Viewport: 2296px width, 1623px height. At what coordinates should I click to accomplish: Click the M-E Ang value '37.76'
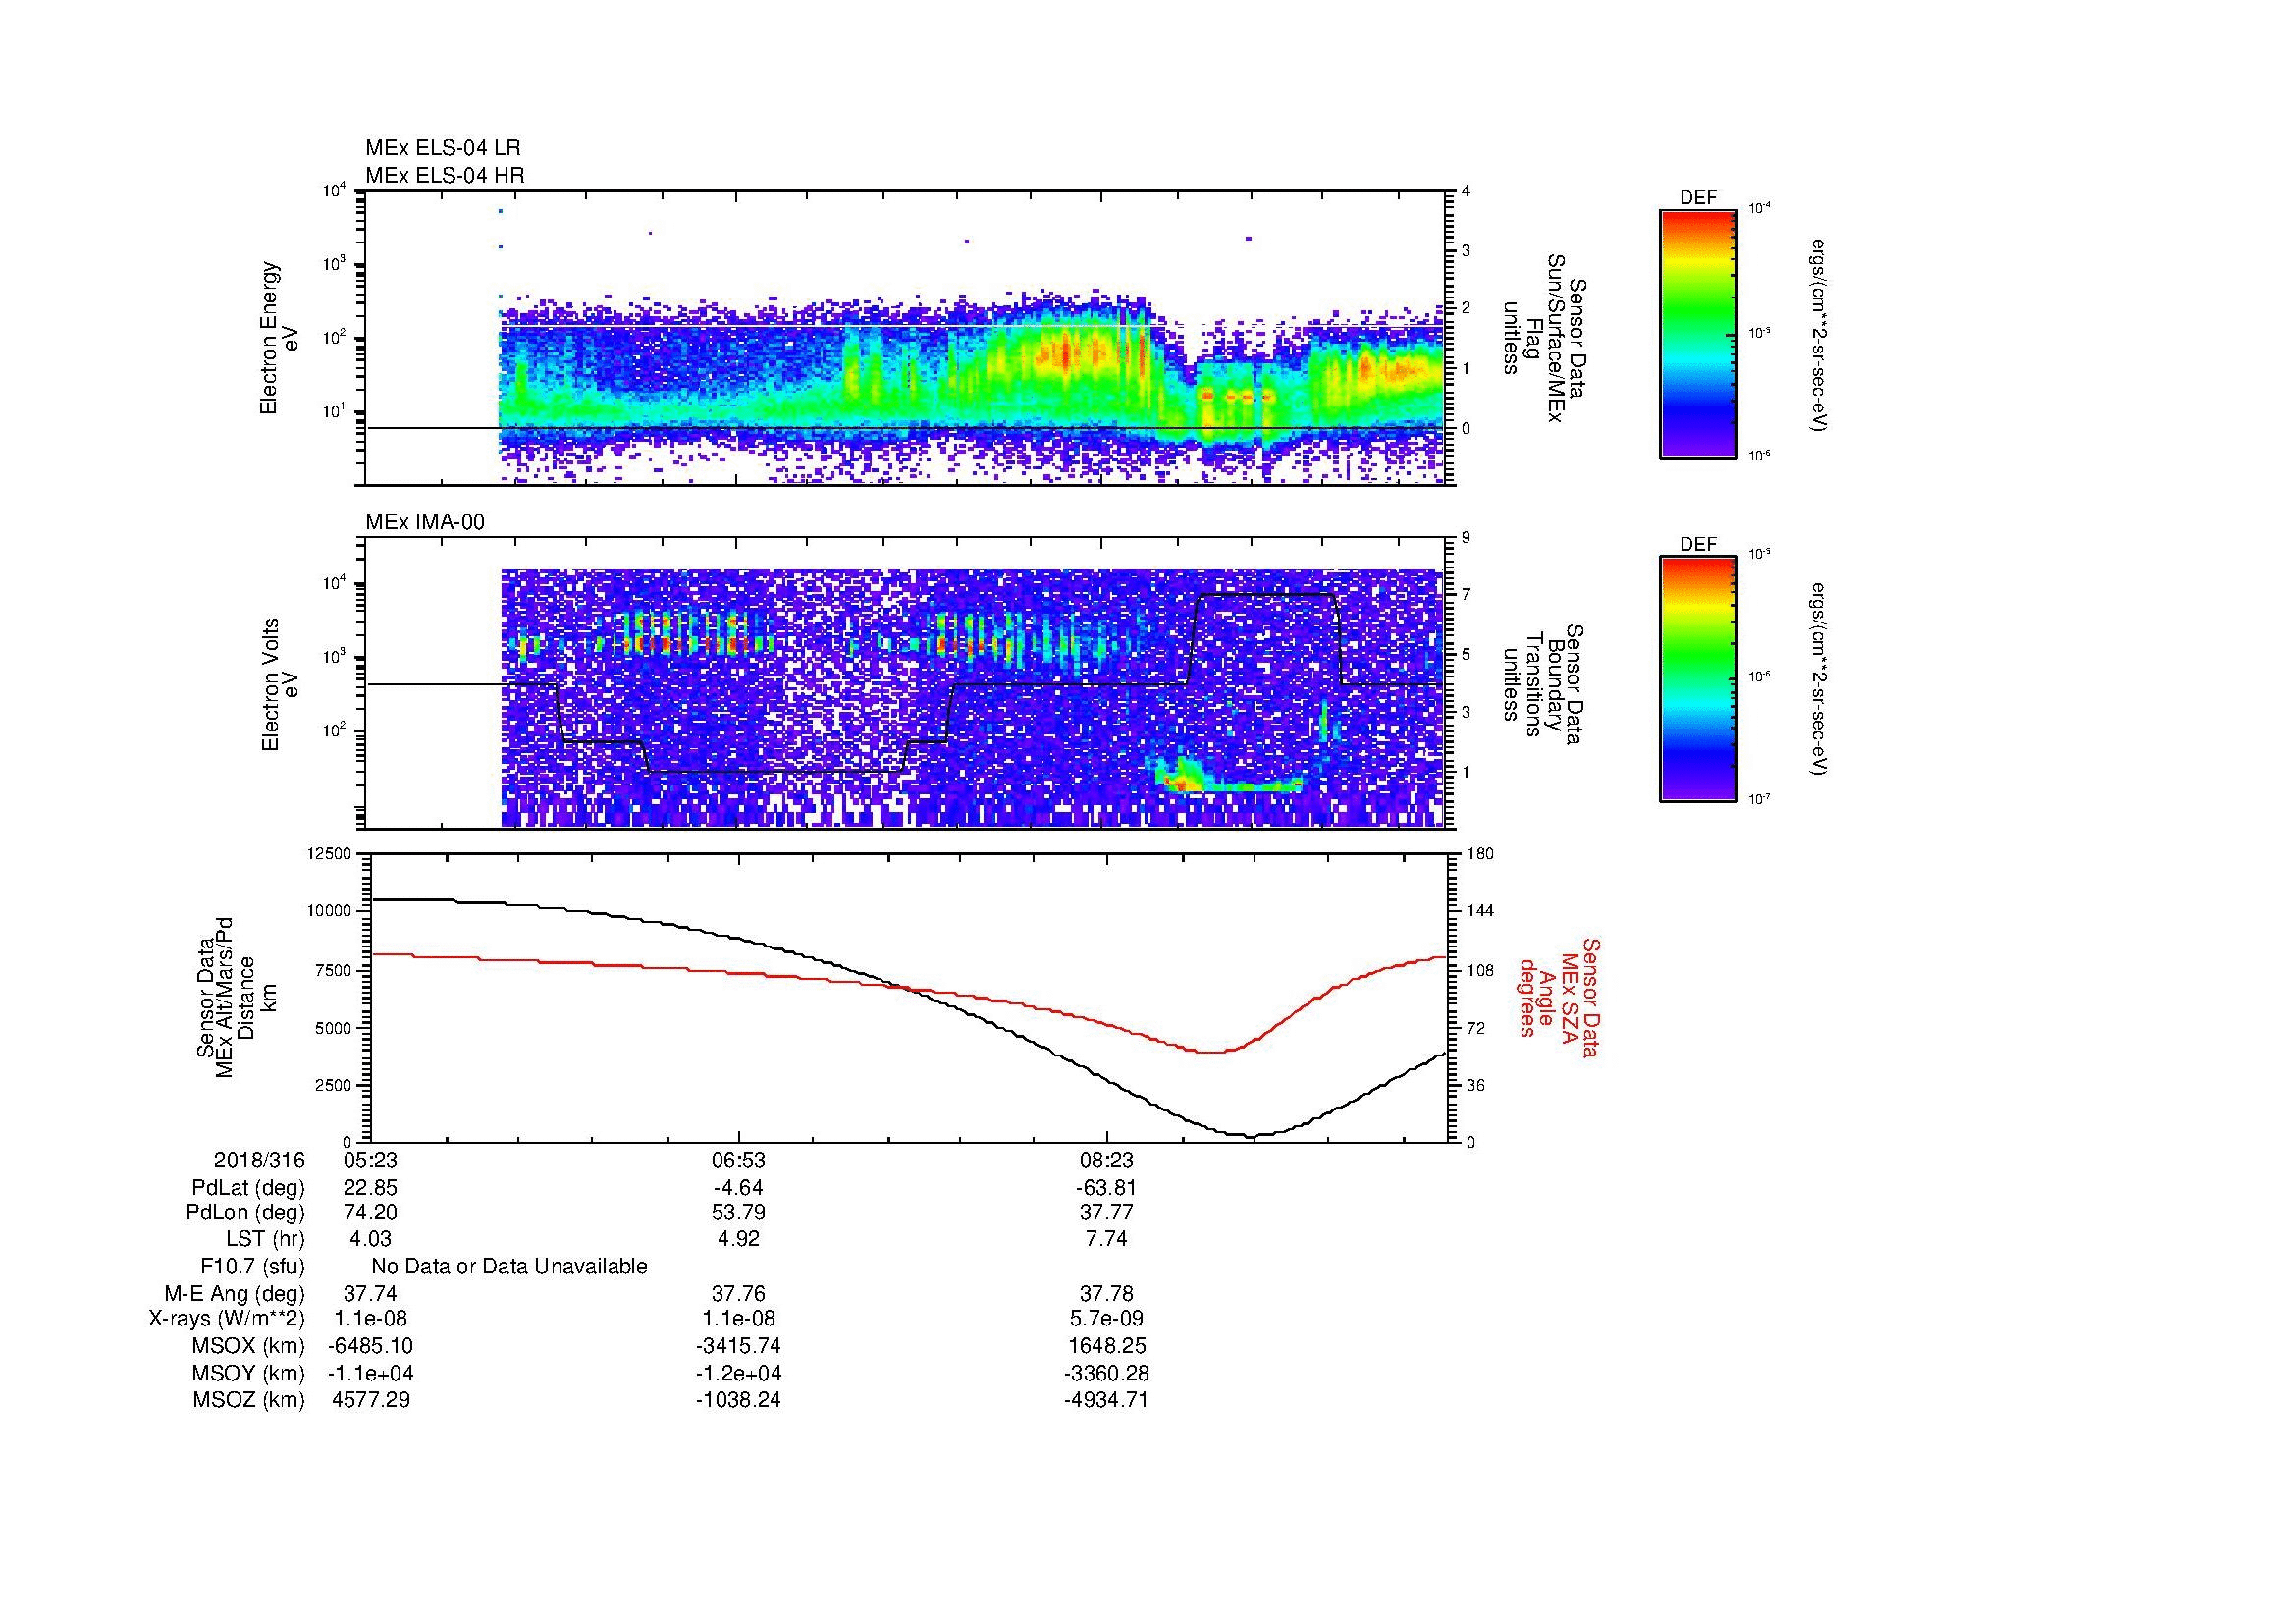[738, 1294]
